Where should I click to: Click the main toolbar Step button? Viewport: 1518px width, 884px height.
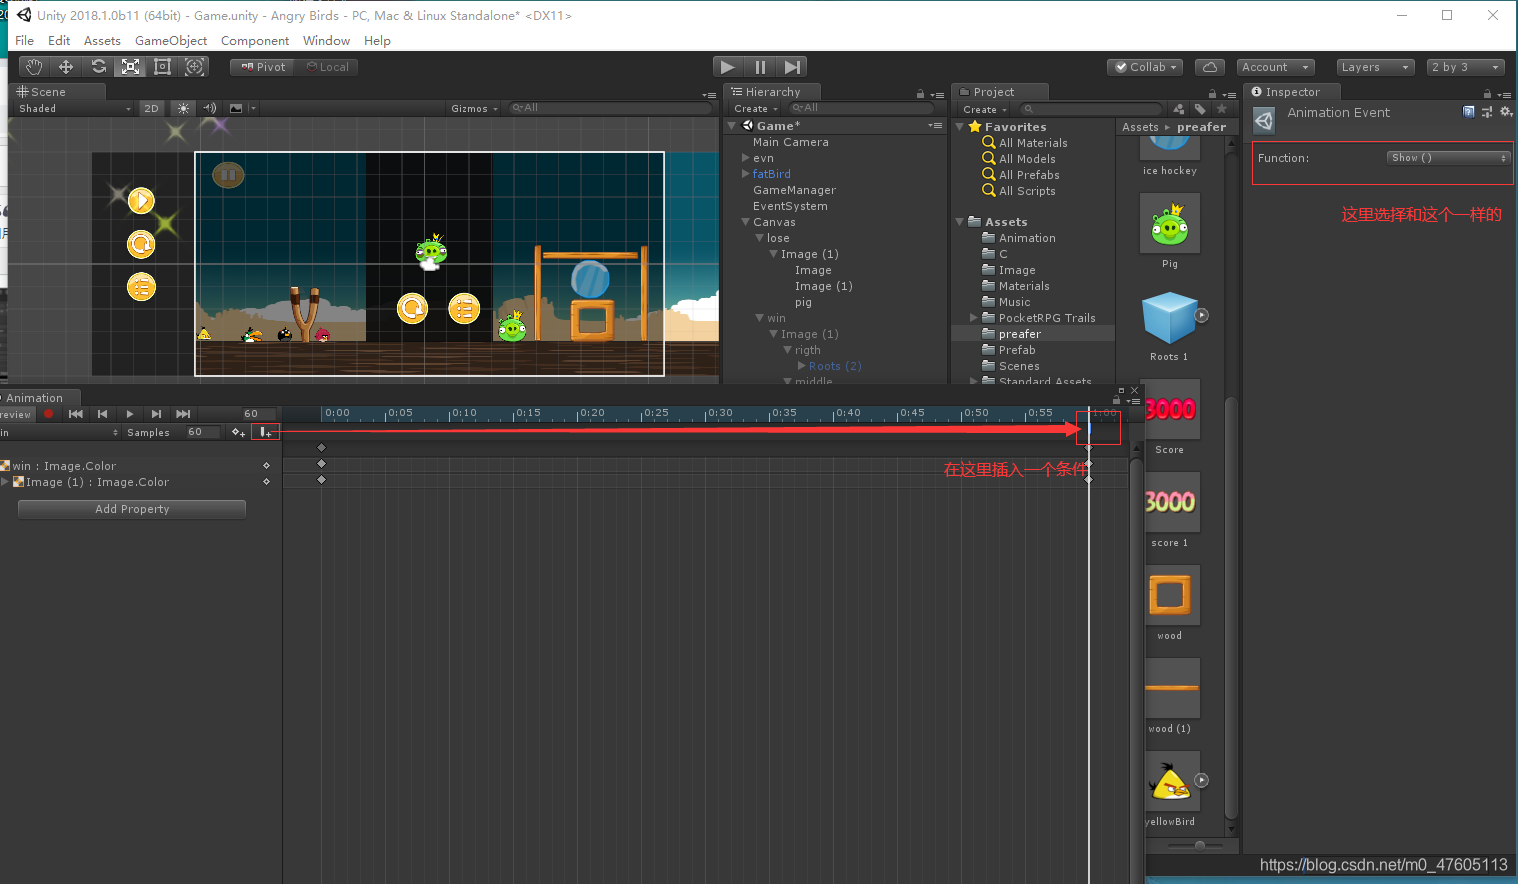tap(792, 67)
